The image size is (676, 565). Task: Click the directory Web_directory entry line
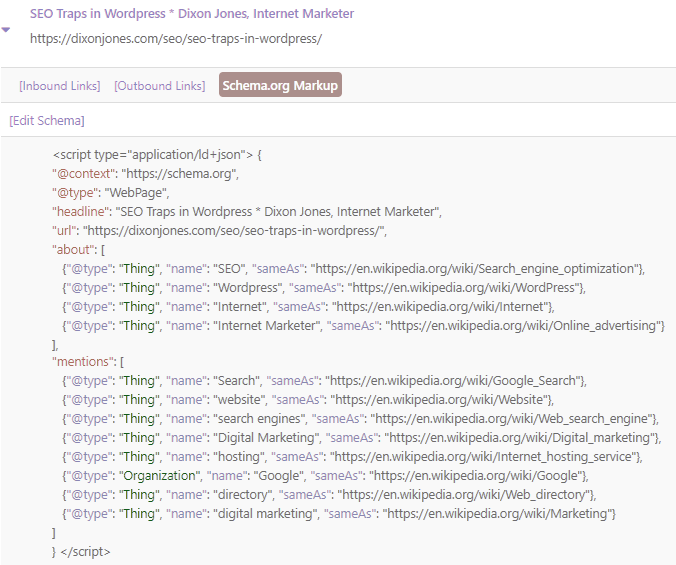(x=329, y=494)
